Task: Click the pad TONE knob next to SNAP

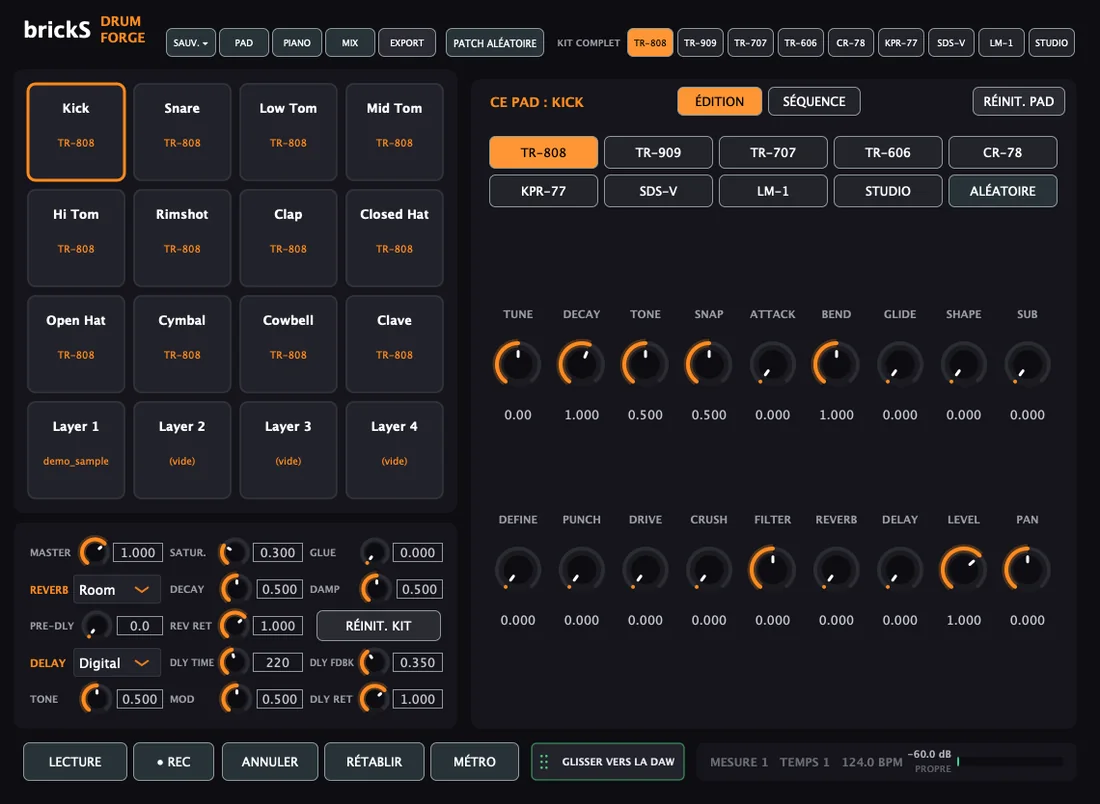Action: pyautogui.click(x=645, y=363)
